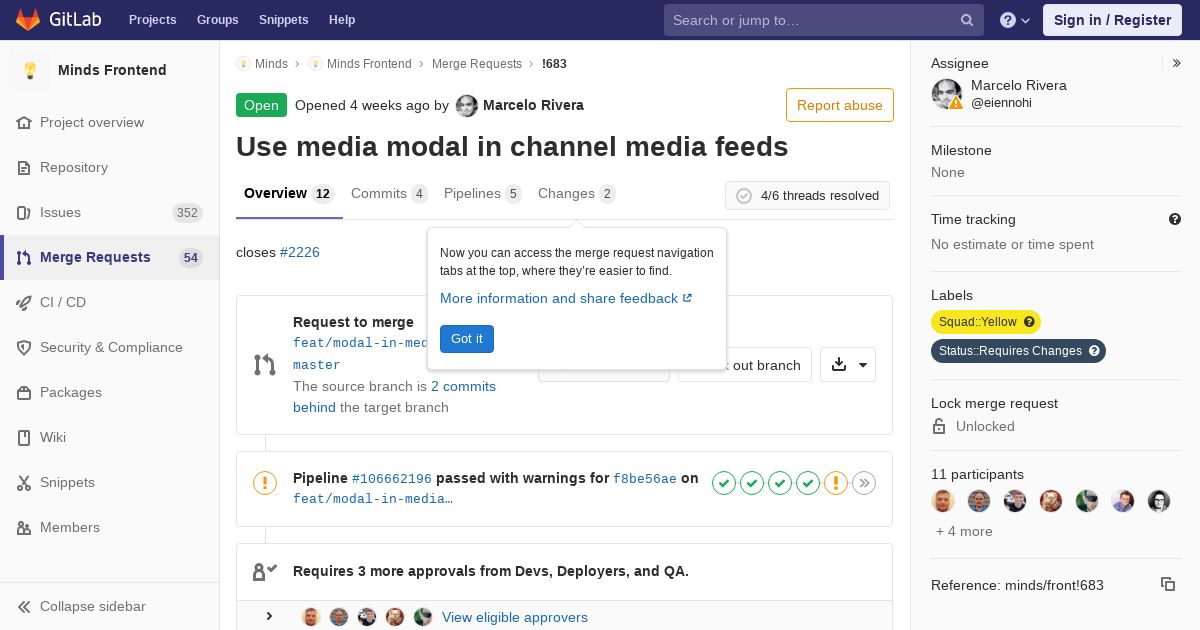Focus the Search or jump to field
The width and height of the screenshot is (1200, 630).
pos(824,20)
